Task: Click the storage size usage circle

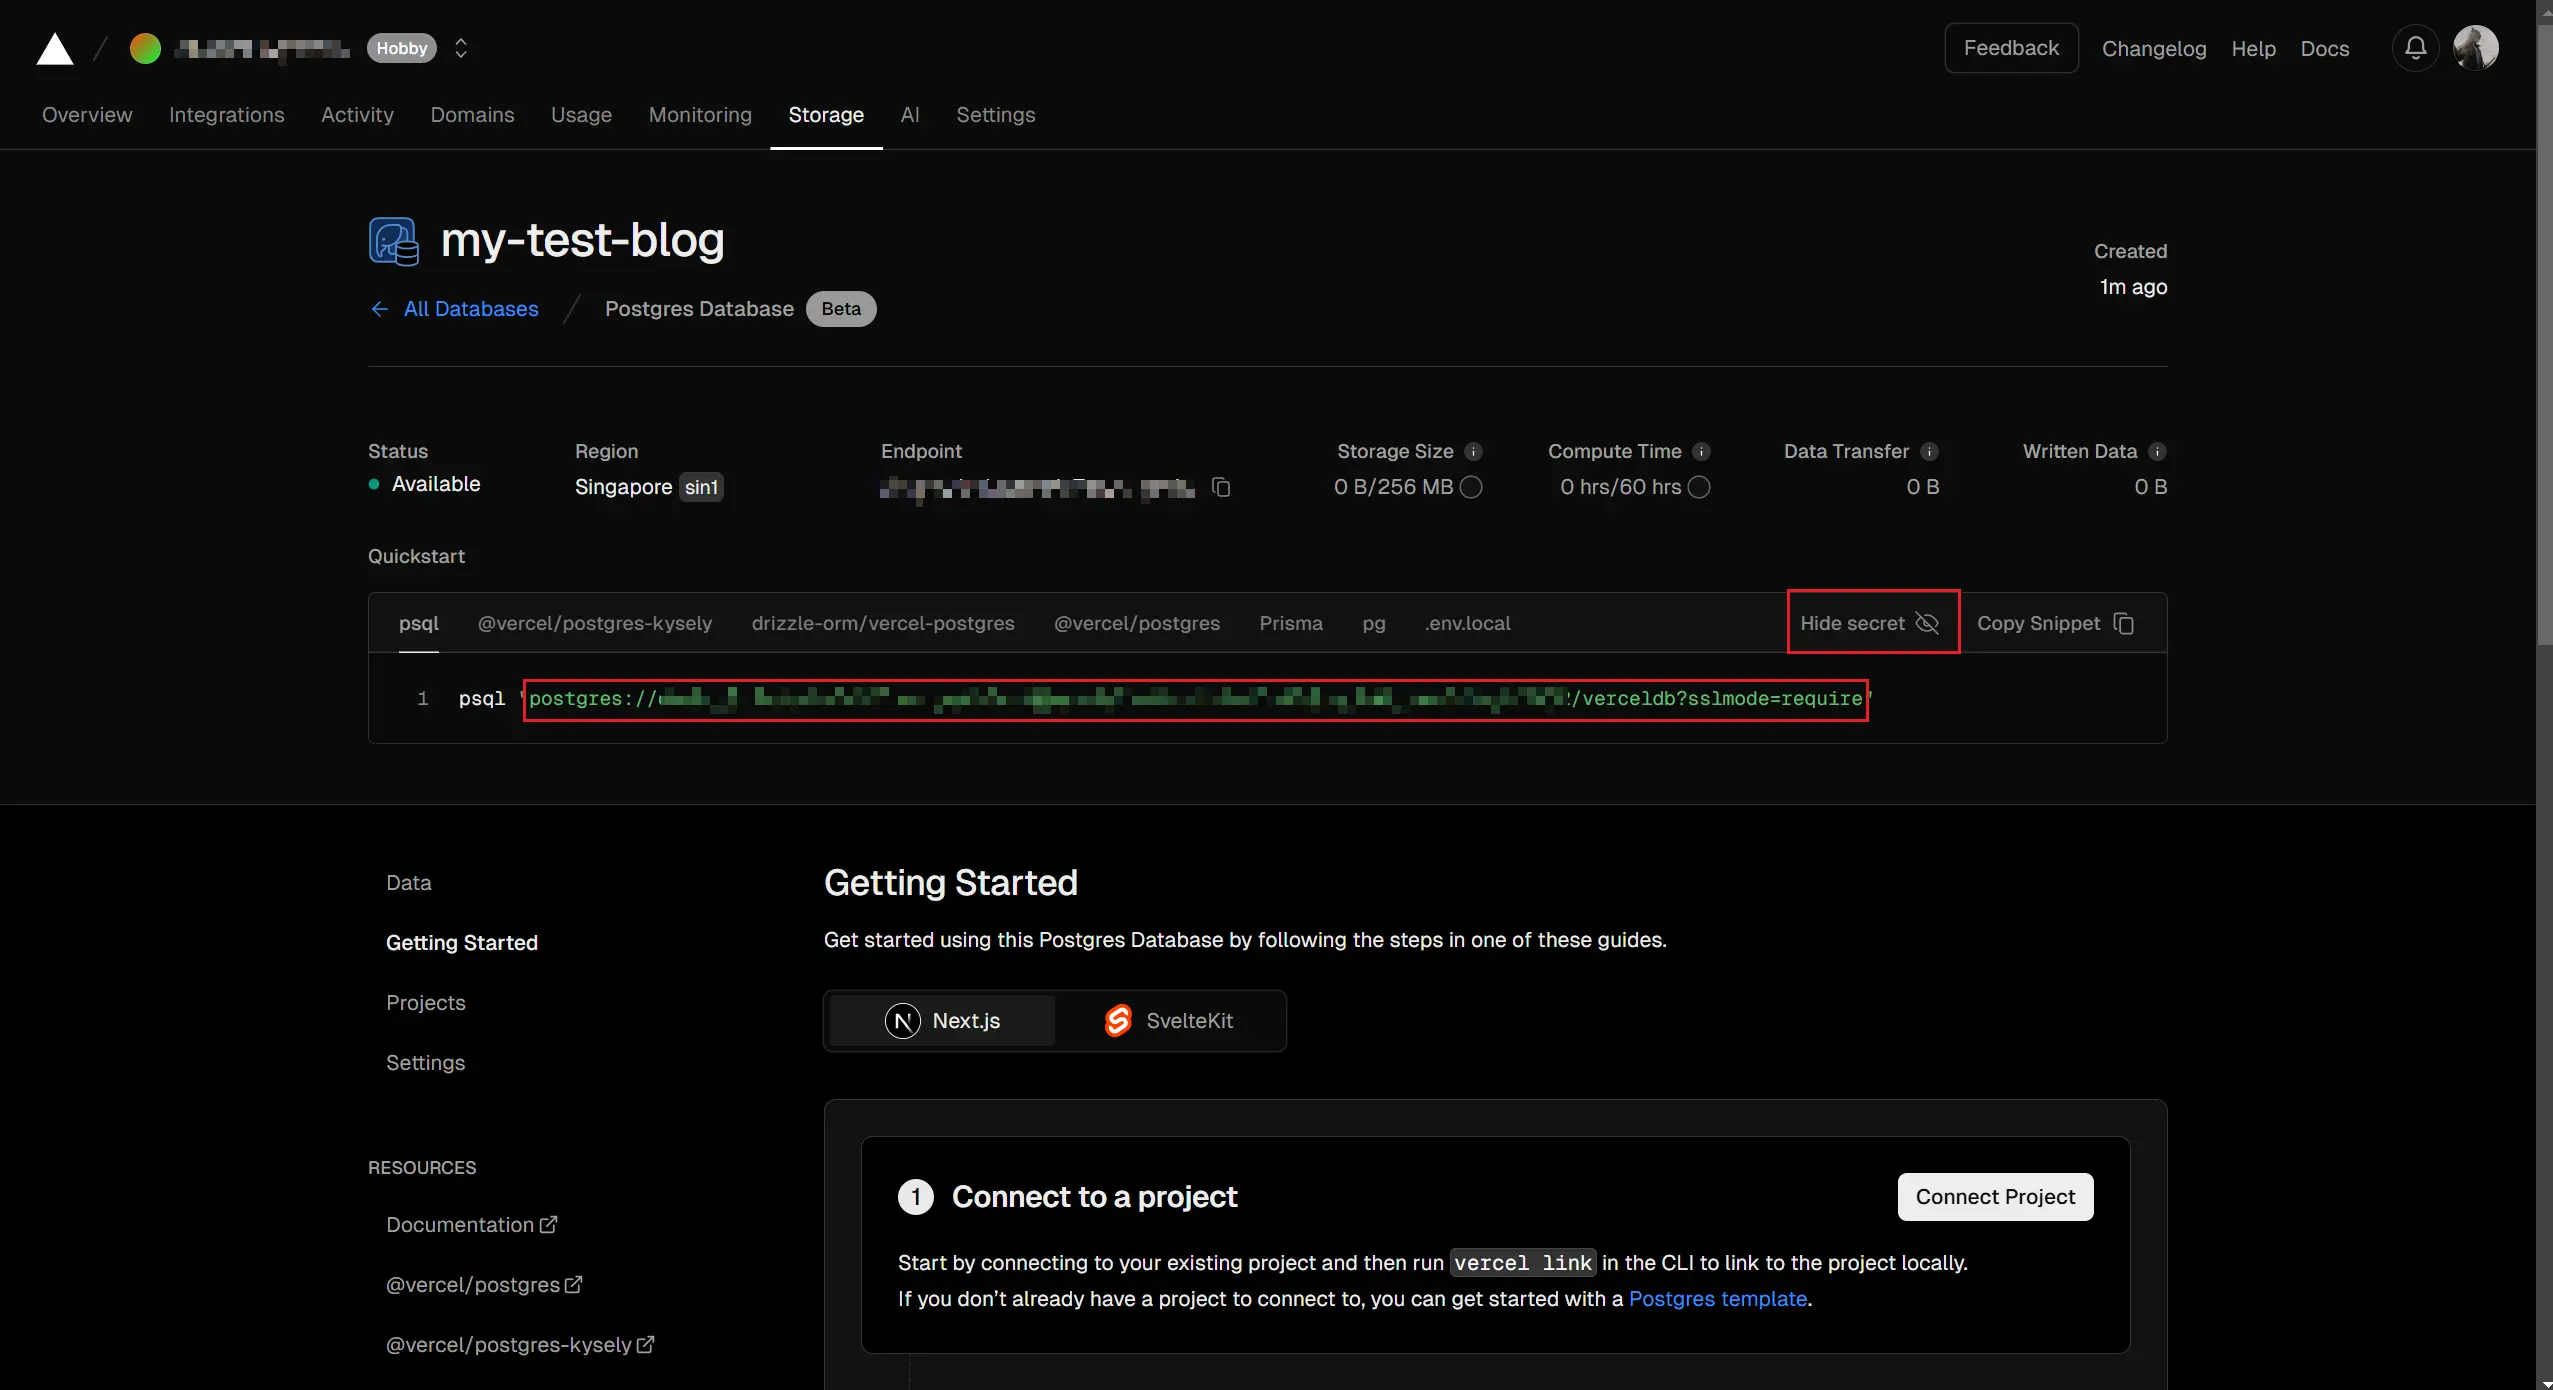Action: (1471, 487)
